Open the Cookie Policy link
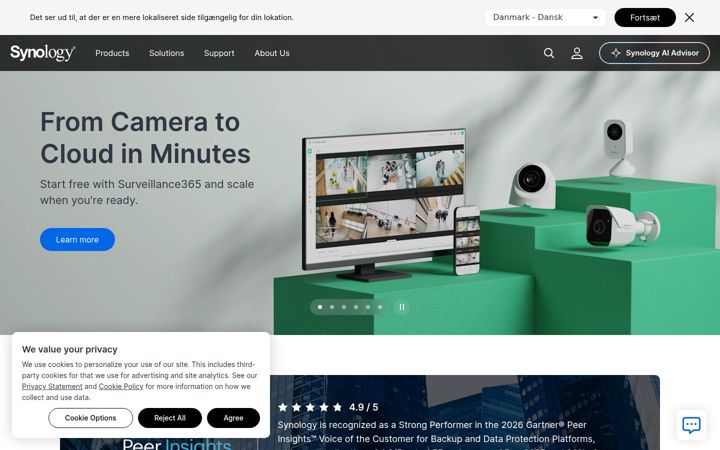The image size is (720, 450). pos(121,387)
